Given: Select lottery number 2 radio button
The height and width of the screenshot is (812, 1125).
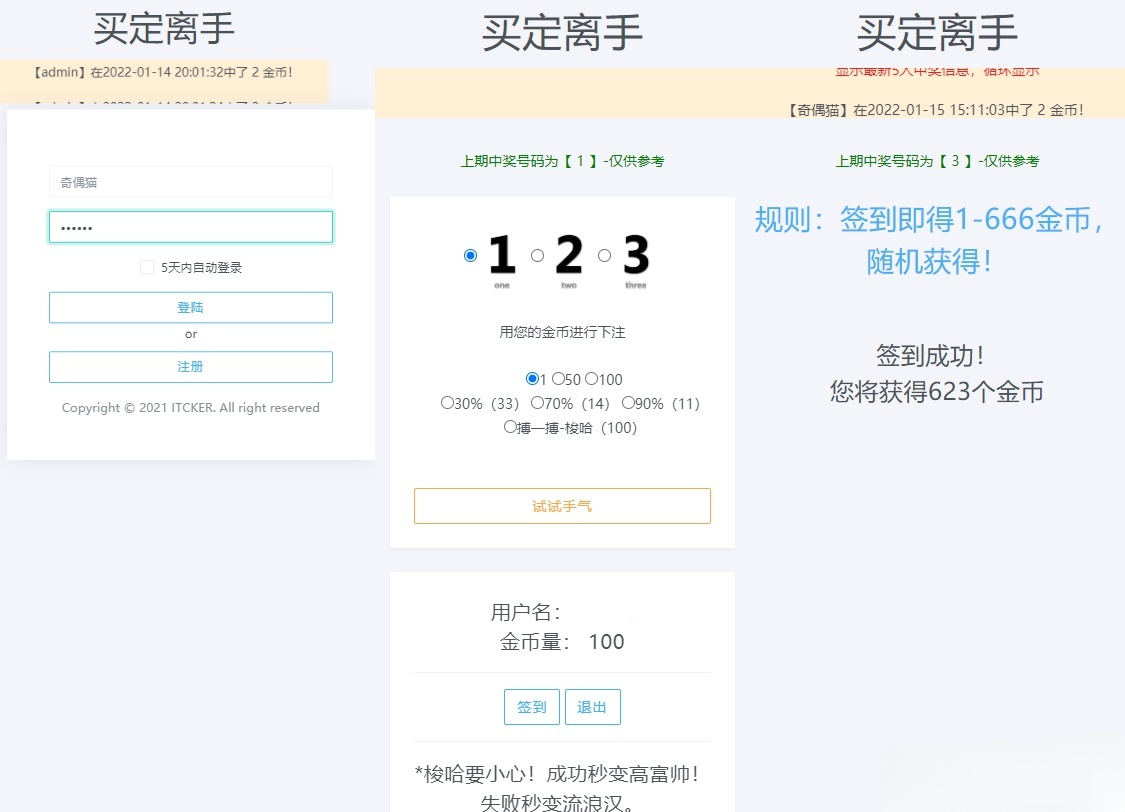Looking at the screenshot, I should click(x=537, y=255).
